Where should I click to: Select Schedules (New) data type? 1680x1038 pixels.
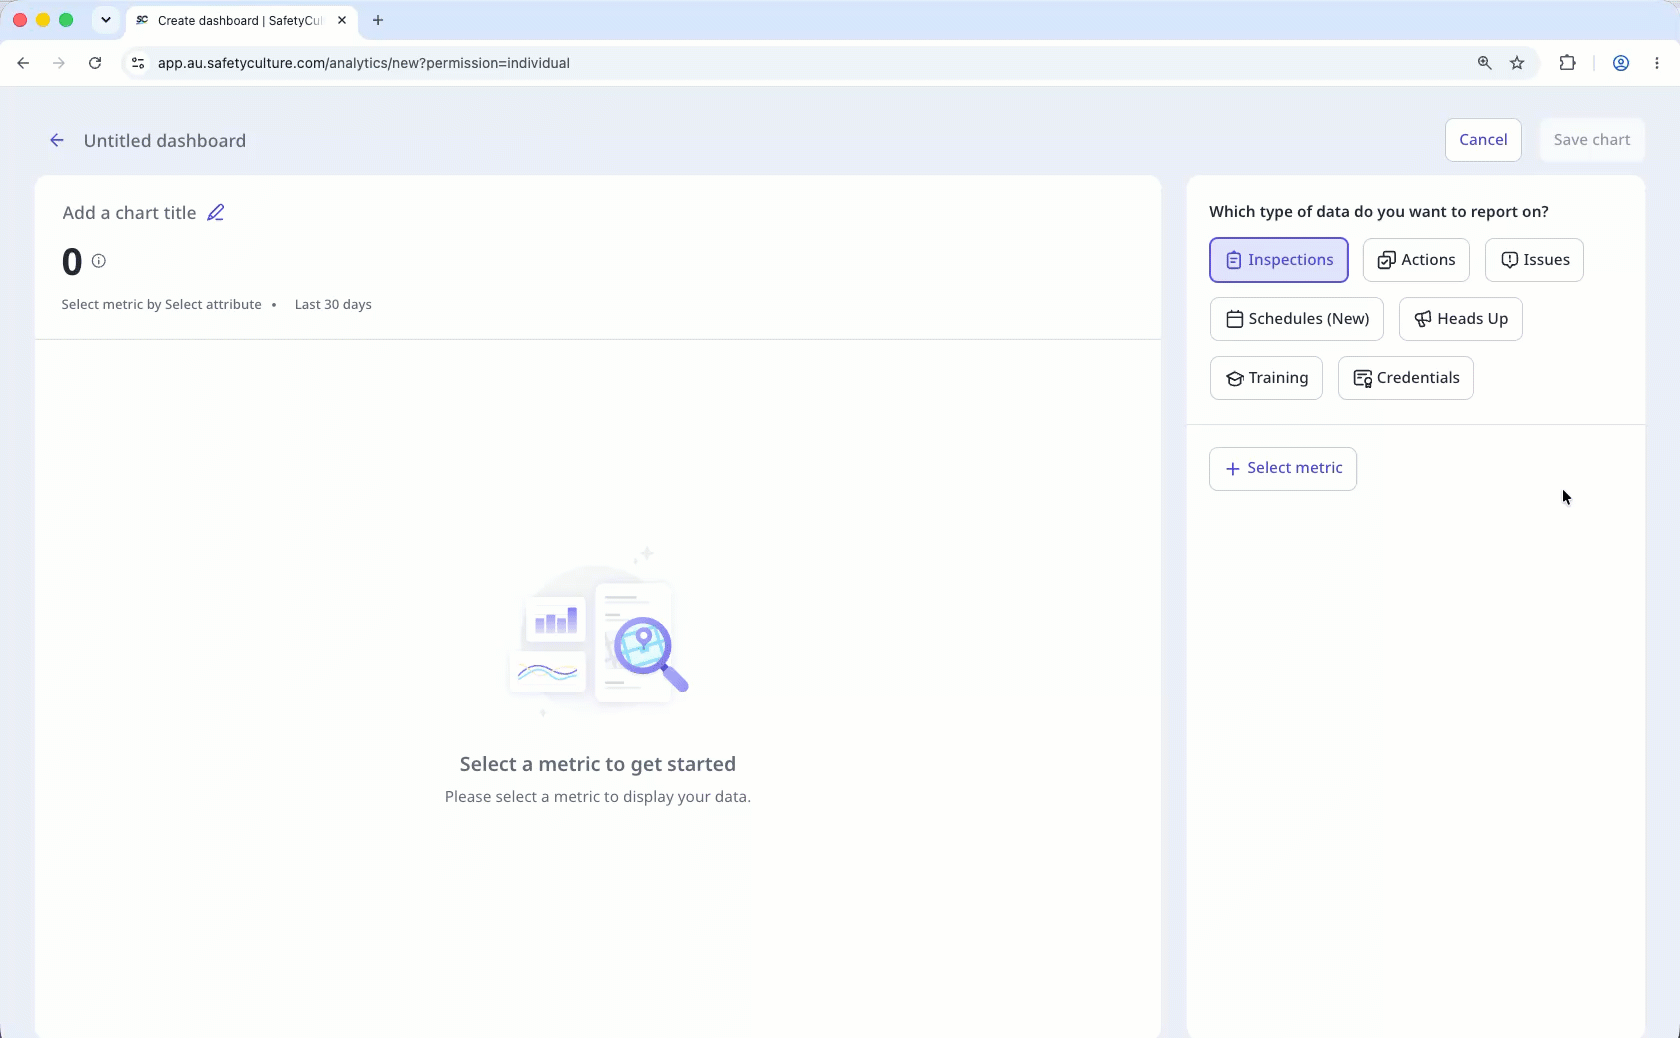tap(1297, 319)
